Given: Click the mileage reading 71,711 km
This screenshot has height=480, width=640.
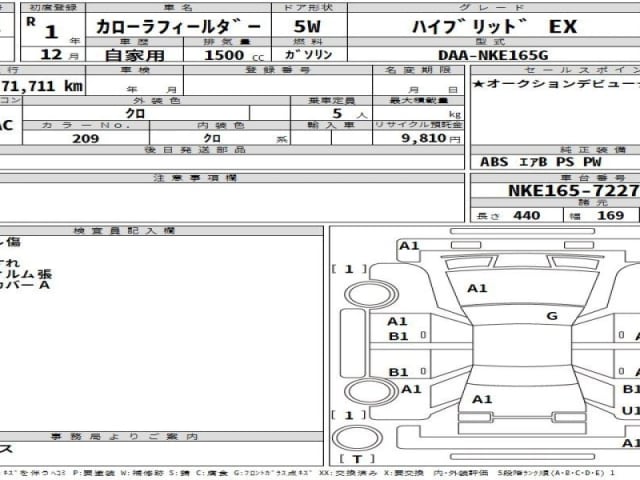Looking at the screenshot, I should point(42,86).
